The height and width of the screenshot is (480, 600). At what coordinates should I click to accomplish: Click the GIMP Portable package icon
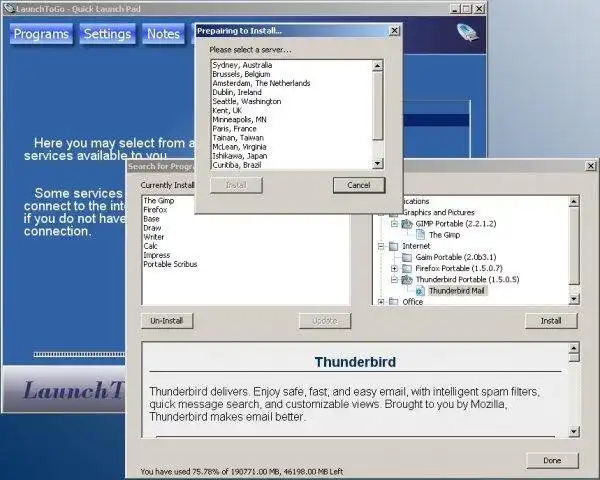pyautogui.click(x=407, y=224)
